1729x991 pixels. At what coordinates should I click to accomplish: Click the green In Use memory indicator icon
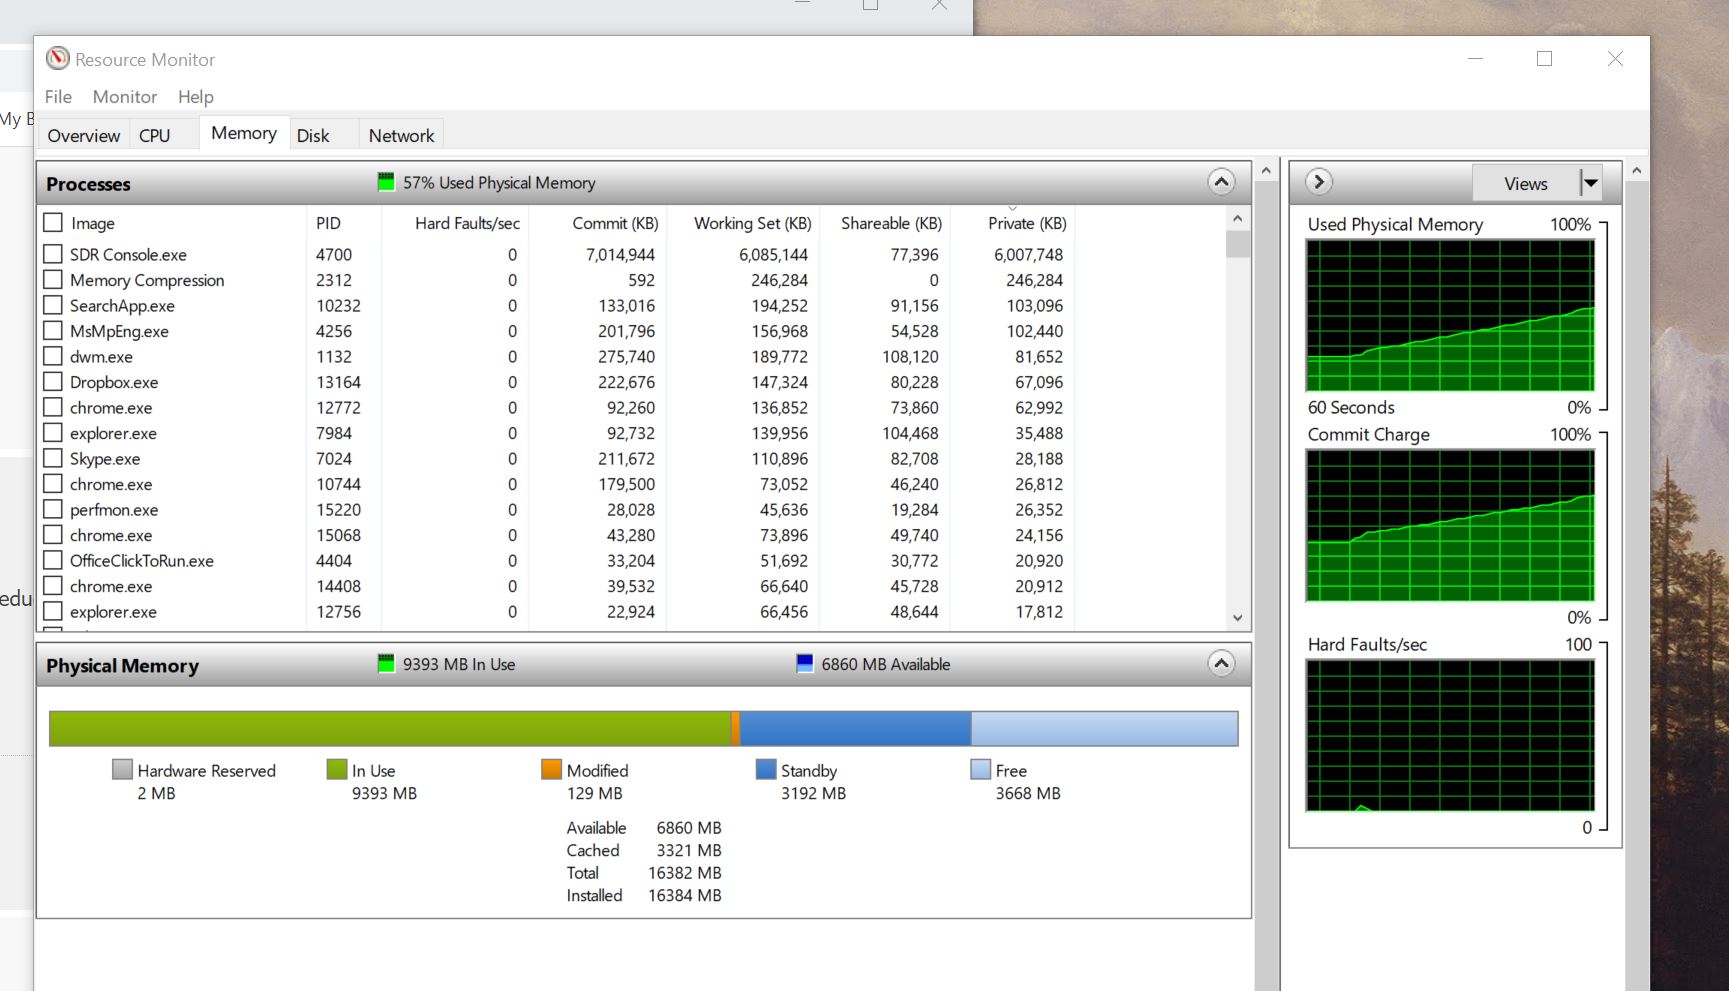coord(386,664)
